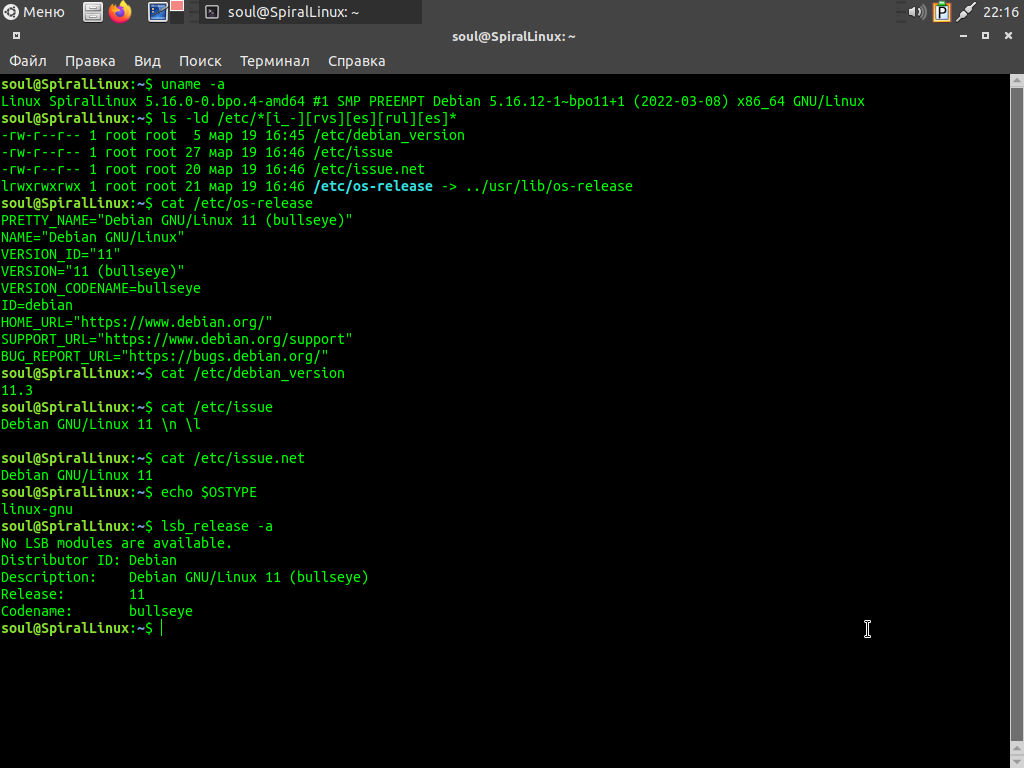1024x768 pixels.
Task: Click the BUG_REPORT_URL line
Action: (x=165, y=356)
